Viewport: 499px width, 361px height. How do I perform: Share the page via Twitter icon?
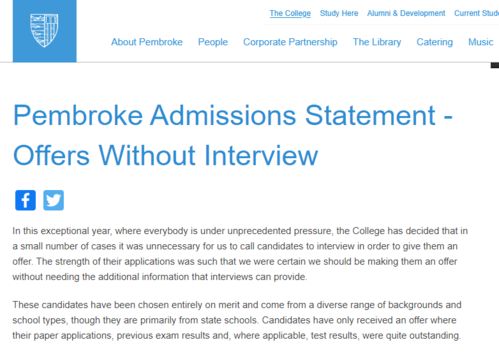point(53,200)
